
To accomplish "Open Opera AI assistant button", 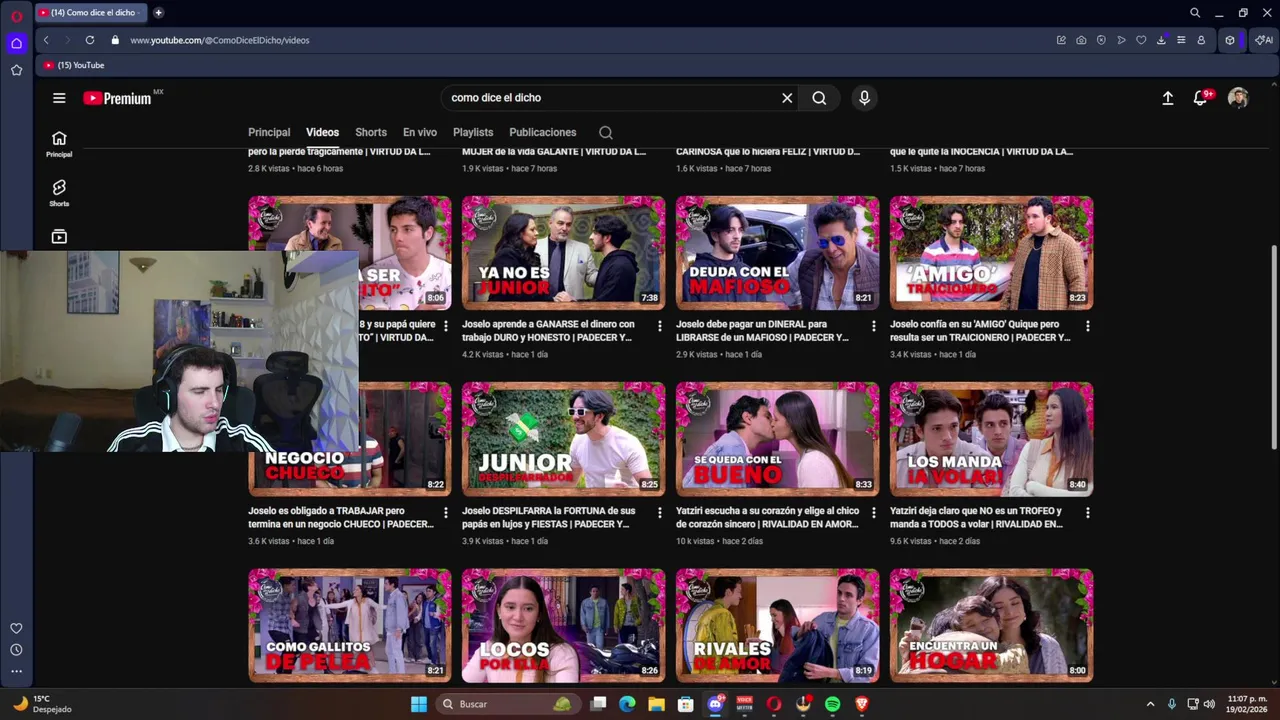I will point(1264,40).
